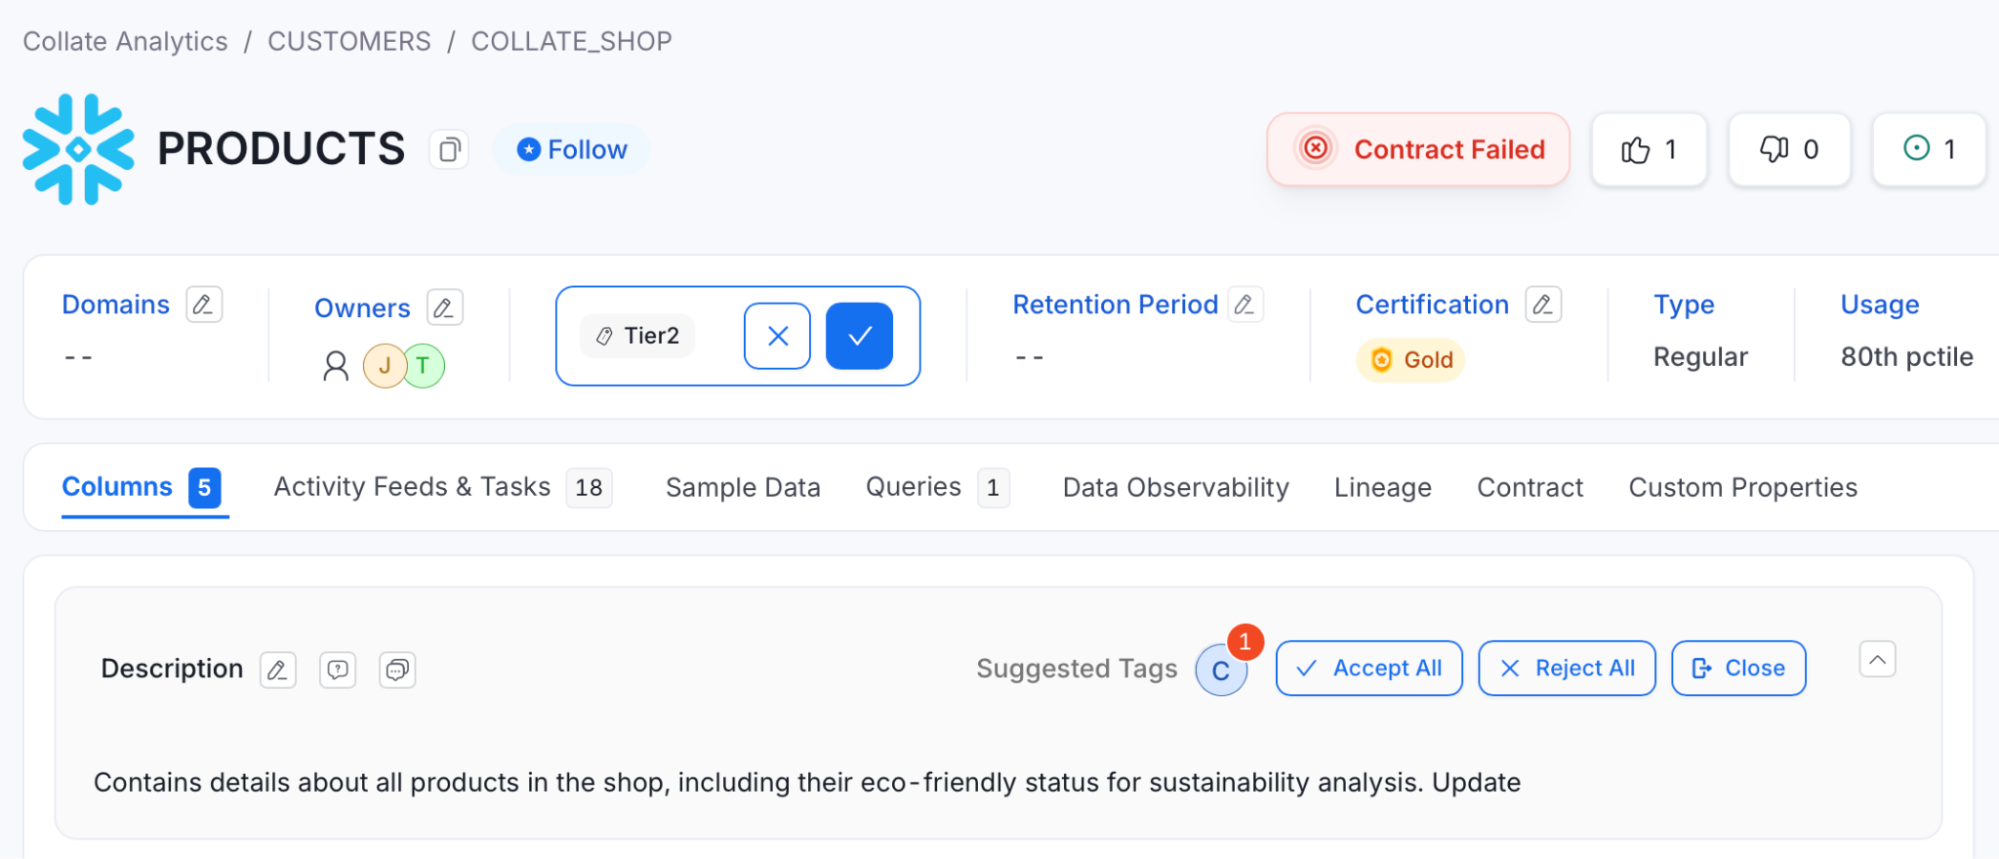Open the Description request-update icon
This screenshot has height=859, width=1999.
(338, 669)
